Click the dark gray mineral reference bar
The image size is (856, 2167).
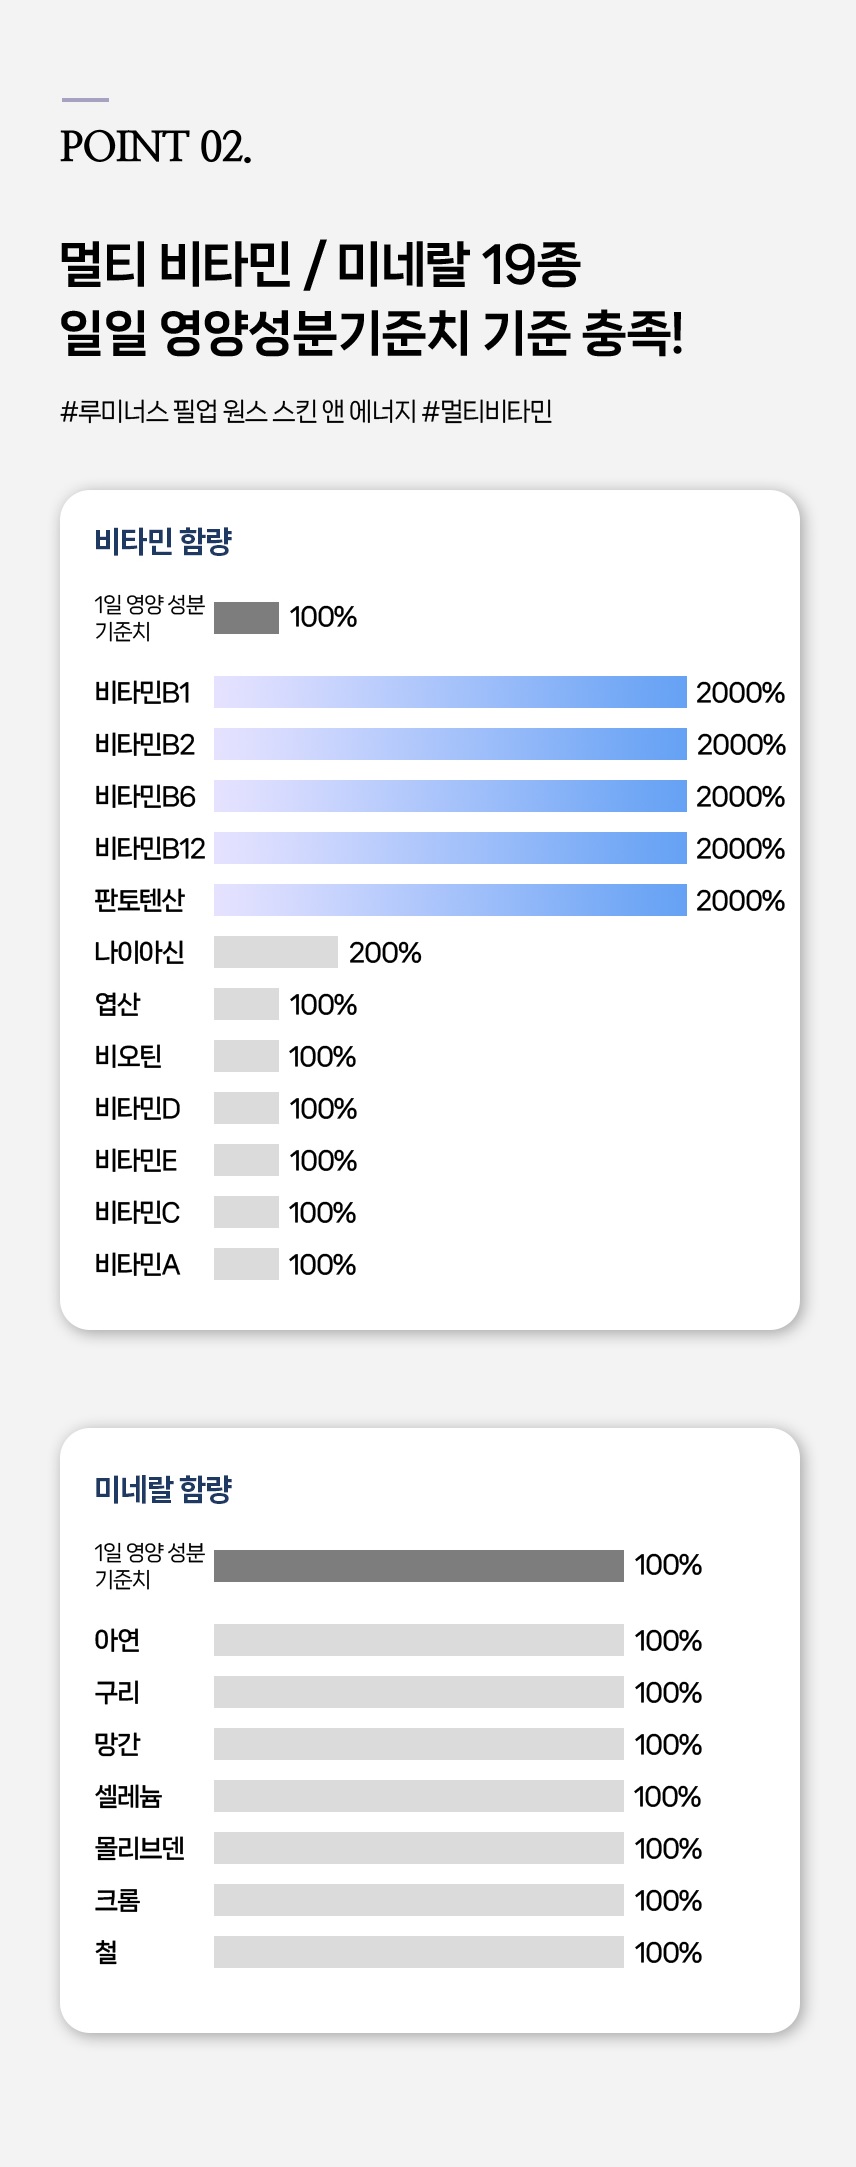coord(419,1565)
